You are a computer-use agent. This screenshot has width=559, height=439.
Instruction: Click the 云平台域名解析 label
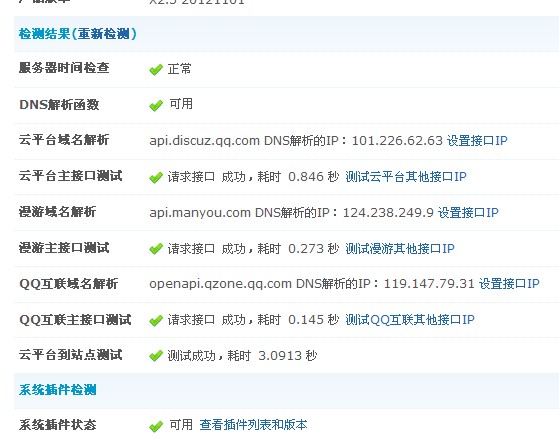(x=64, y=140)
